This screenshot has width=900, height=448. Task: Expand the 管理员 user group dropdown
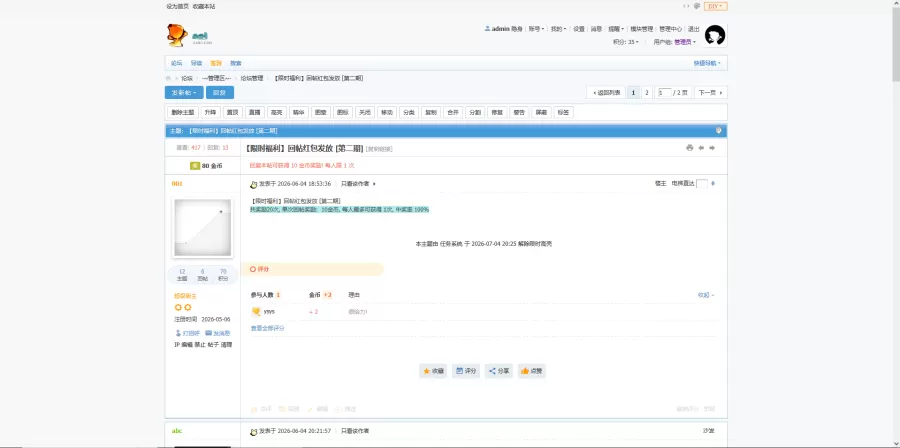(685, 42)
